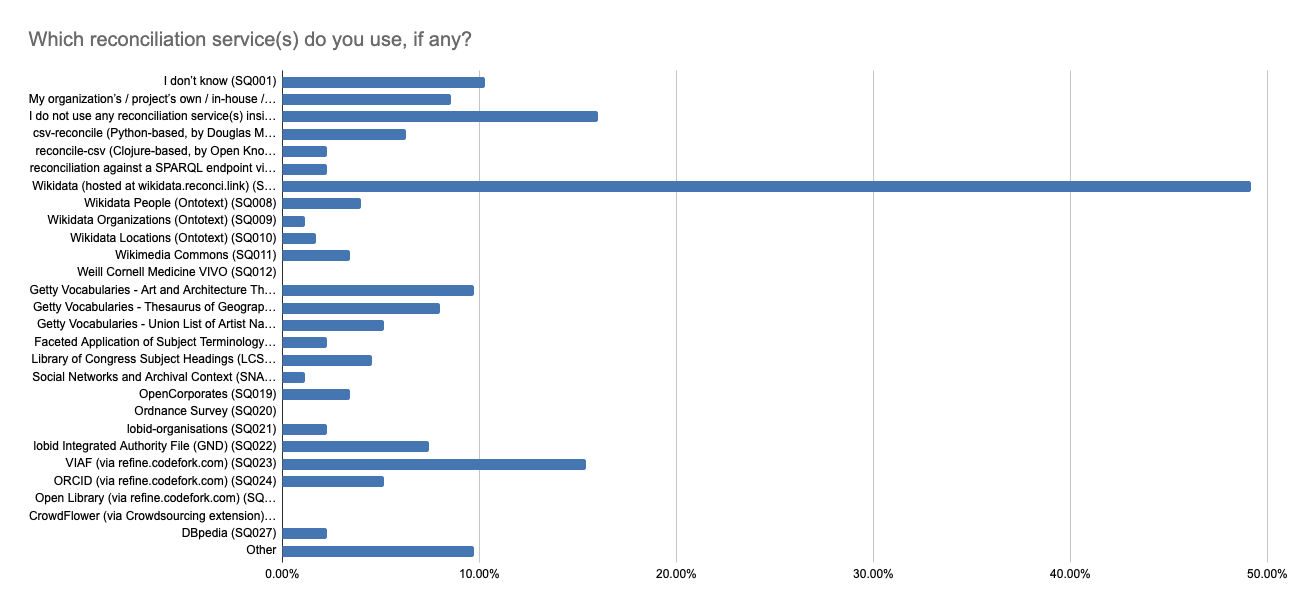Click the csv-reconcile (Python-based) bar
The image size is (1293, 607).
tap(344, 134)
